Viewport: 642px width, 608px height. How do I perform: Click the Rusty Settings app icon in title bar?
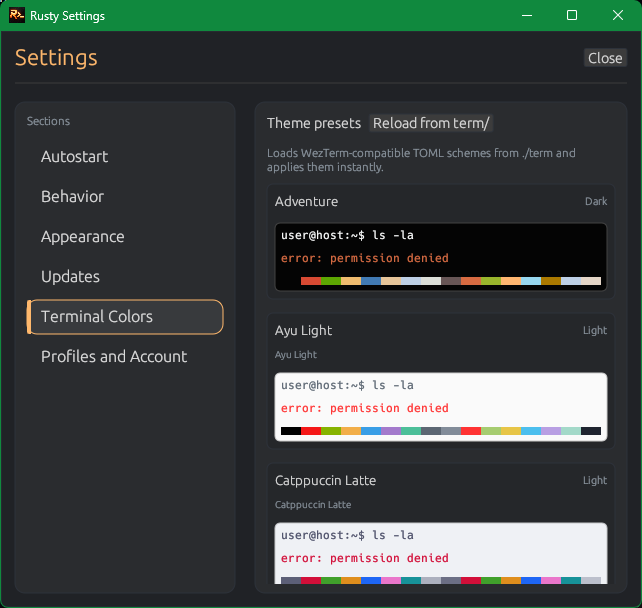(17, 16)
